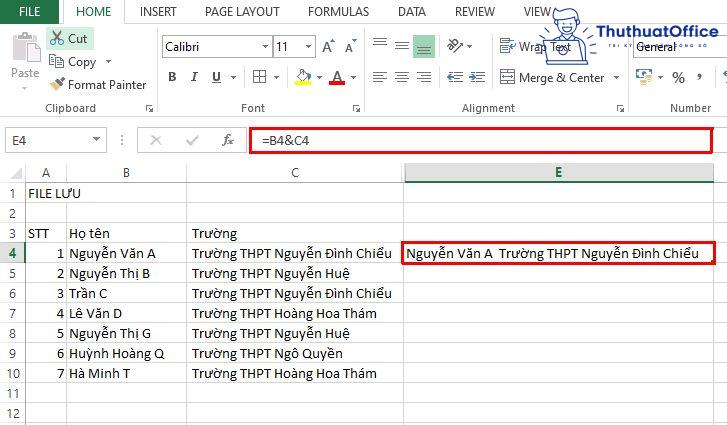Toggle highlighted Bottom Align button
The height and width of the screenshot is (425, 727).
tap(424, 46)
